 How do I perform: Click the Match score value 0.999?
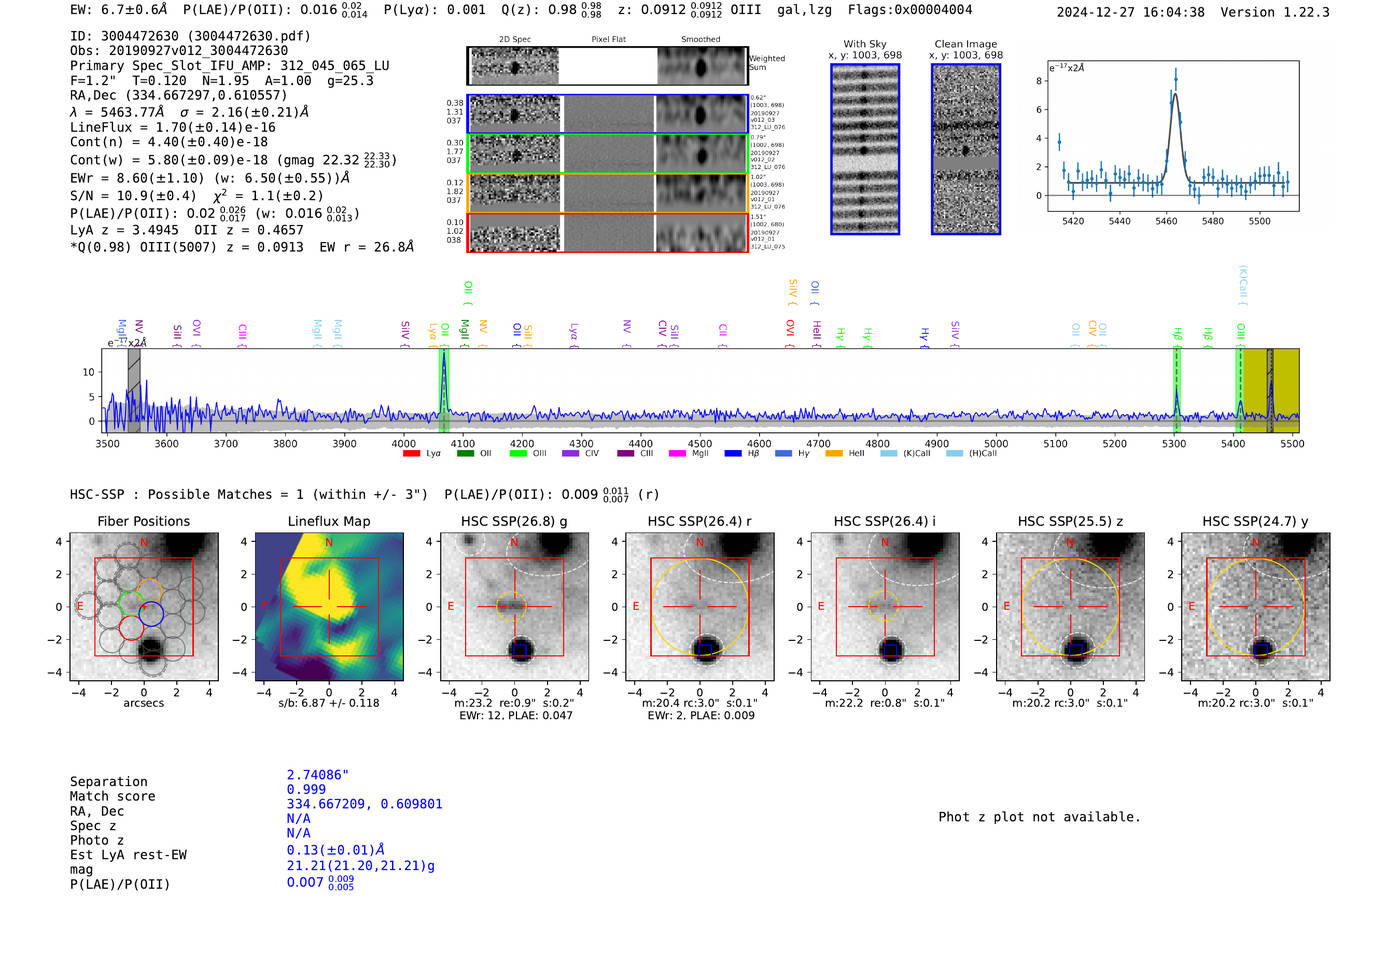click(x=306, y=790)
